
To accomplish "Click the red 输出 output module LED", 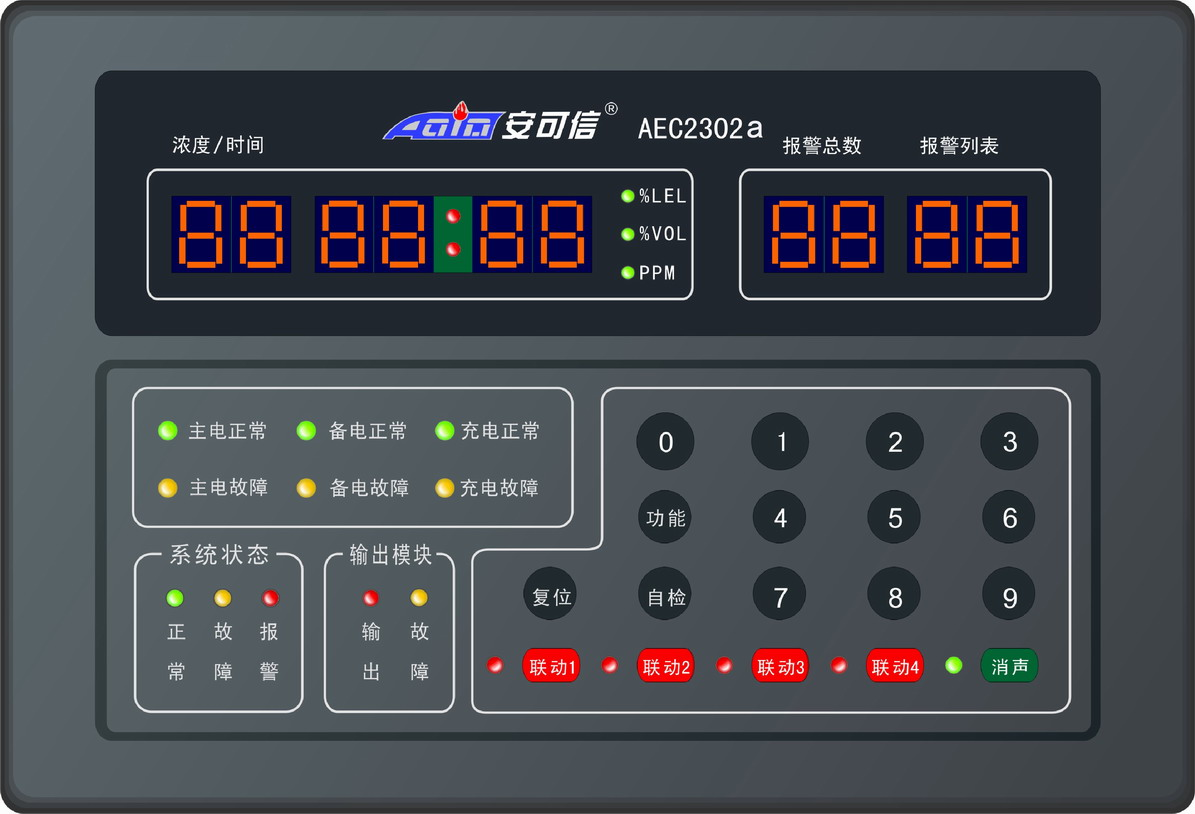I will (371, 598).
